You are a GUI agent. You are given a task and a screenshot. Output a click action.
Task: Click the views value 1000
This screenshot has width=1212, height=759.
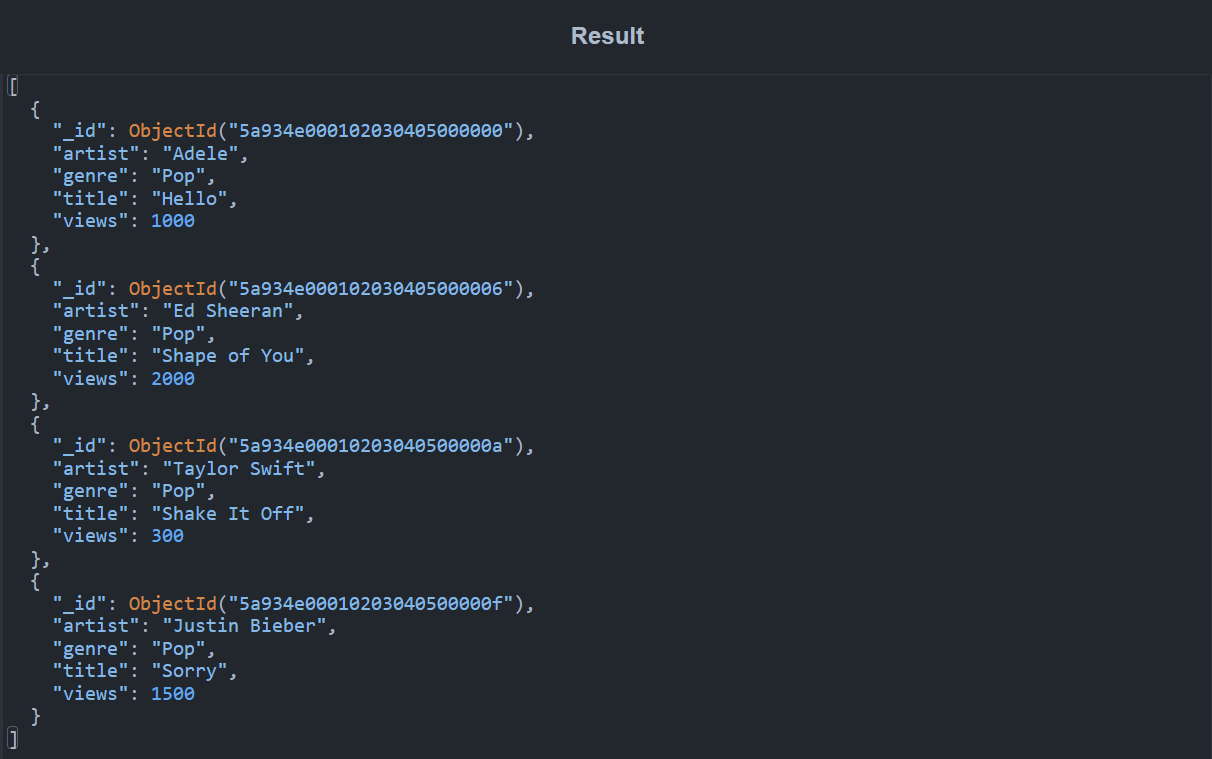pyautogui.click(x=172, y=221)
